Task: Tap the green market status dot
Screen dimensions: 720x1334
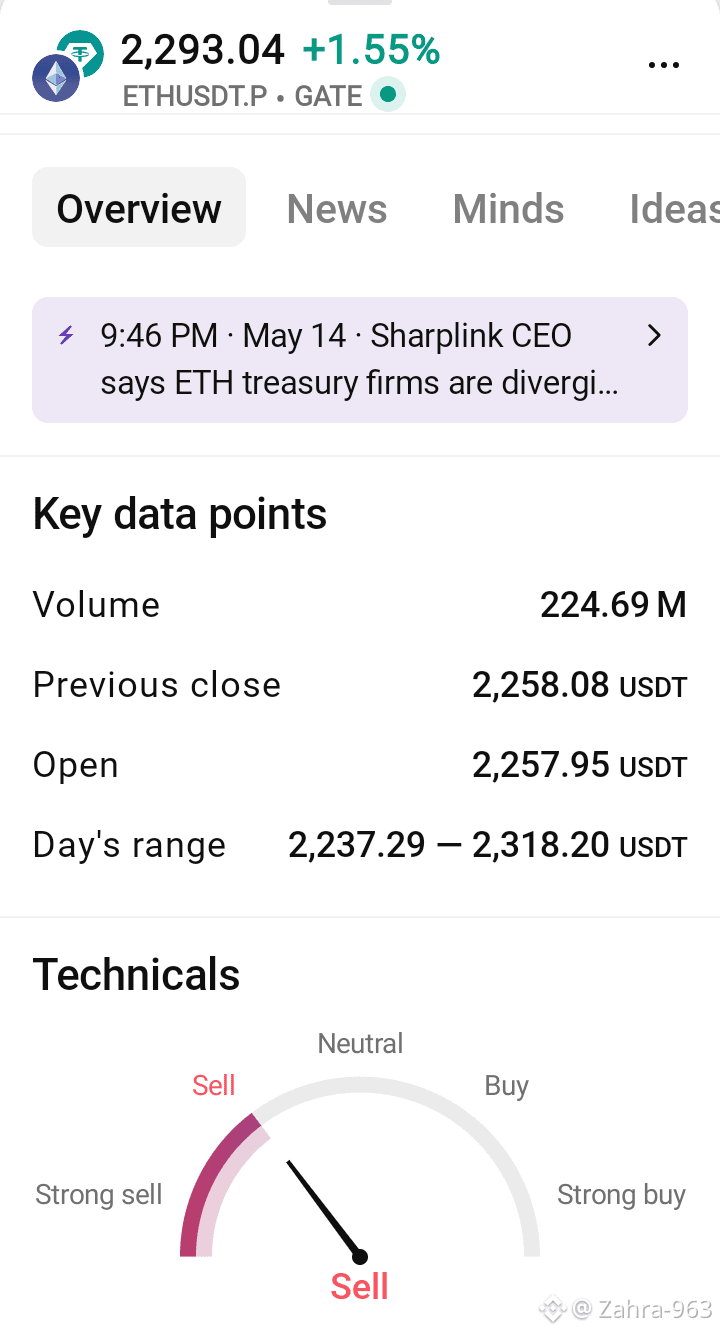Action: click(388, 96)
